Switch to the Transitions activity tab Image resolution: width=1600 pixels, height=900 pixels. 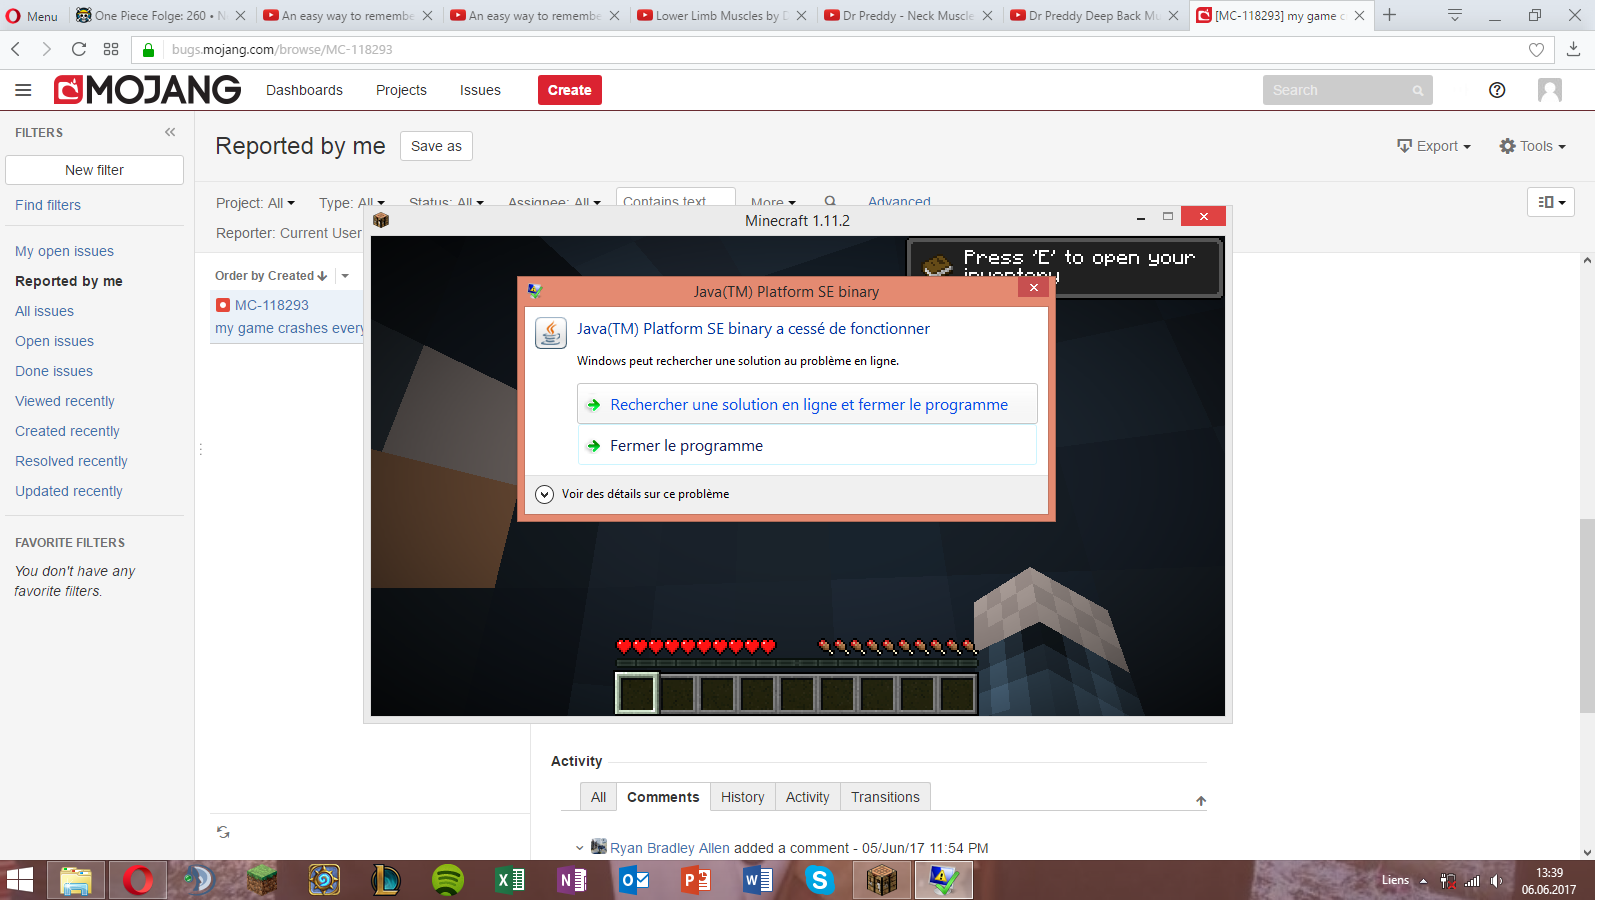click(x=885, y=797)
